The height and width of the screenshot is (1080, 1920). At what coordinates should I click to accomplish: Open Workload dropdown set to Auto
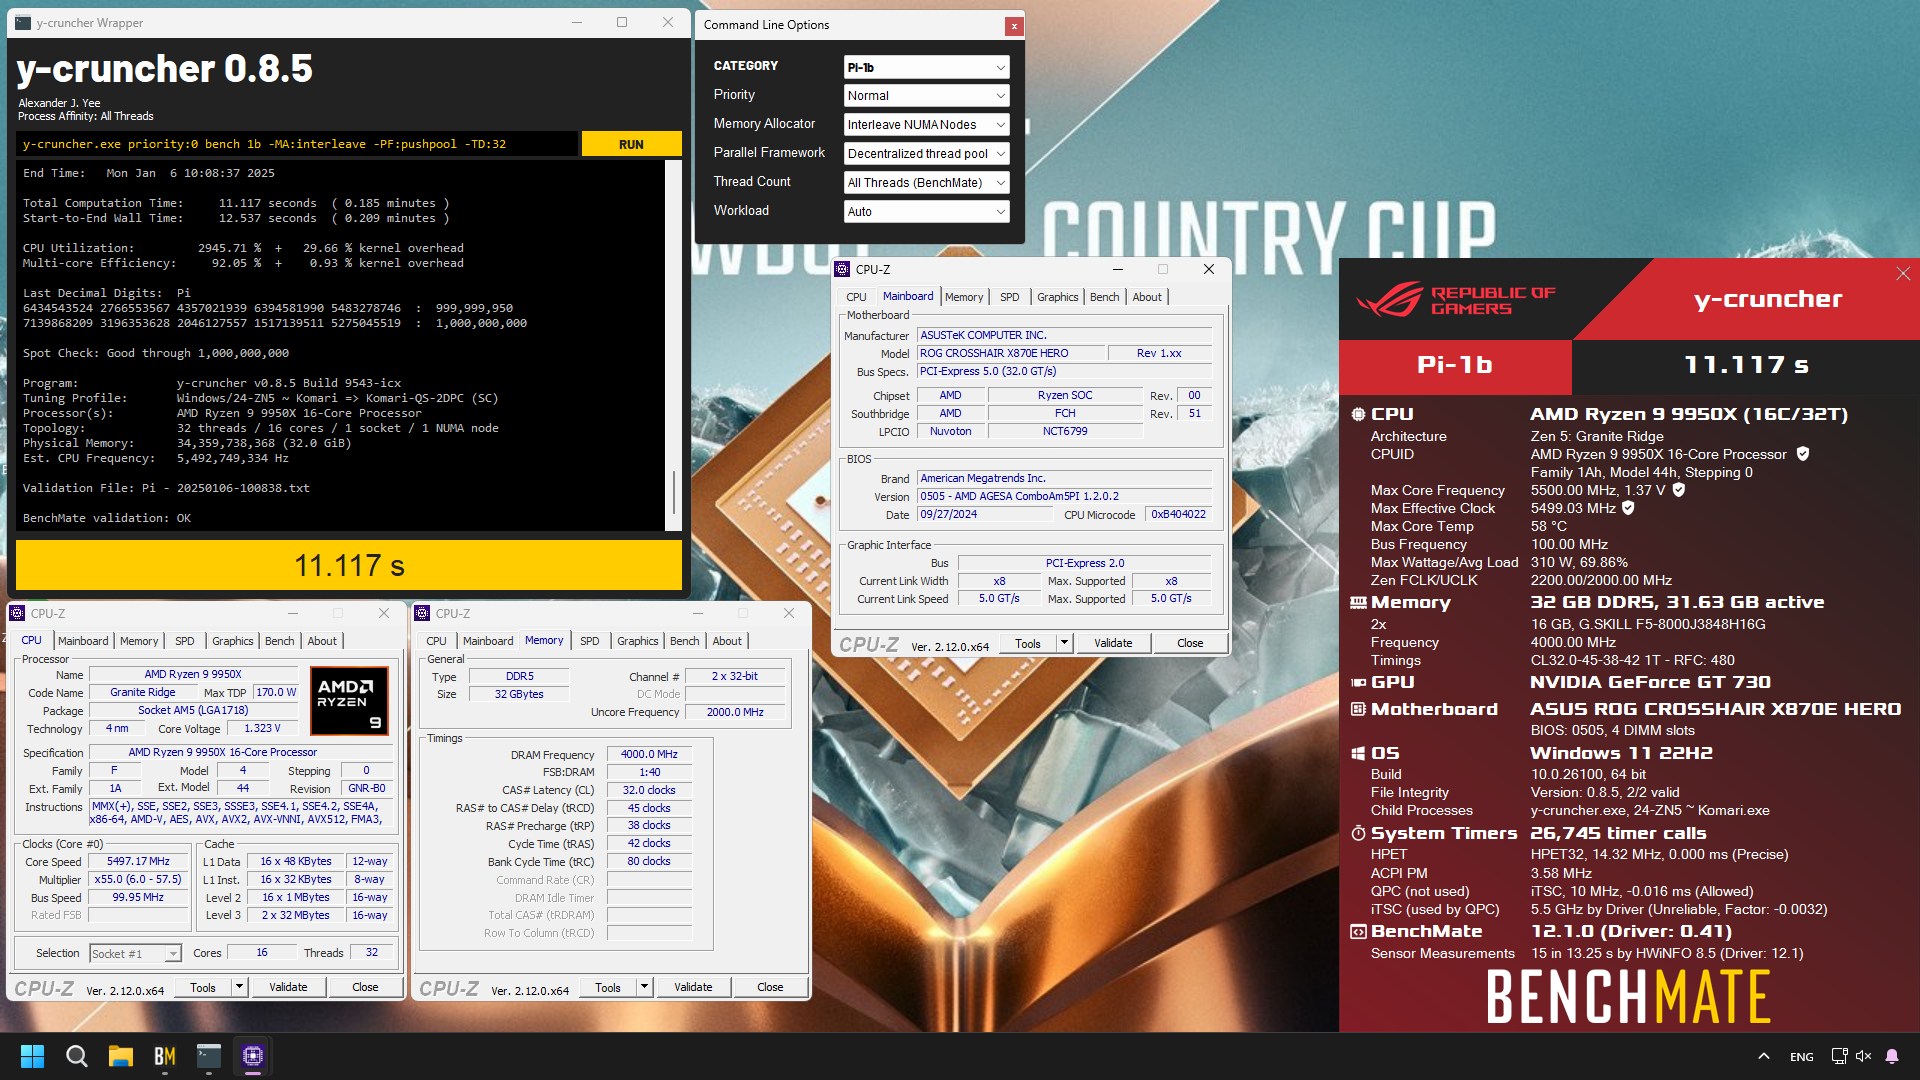point(926,212)
